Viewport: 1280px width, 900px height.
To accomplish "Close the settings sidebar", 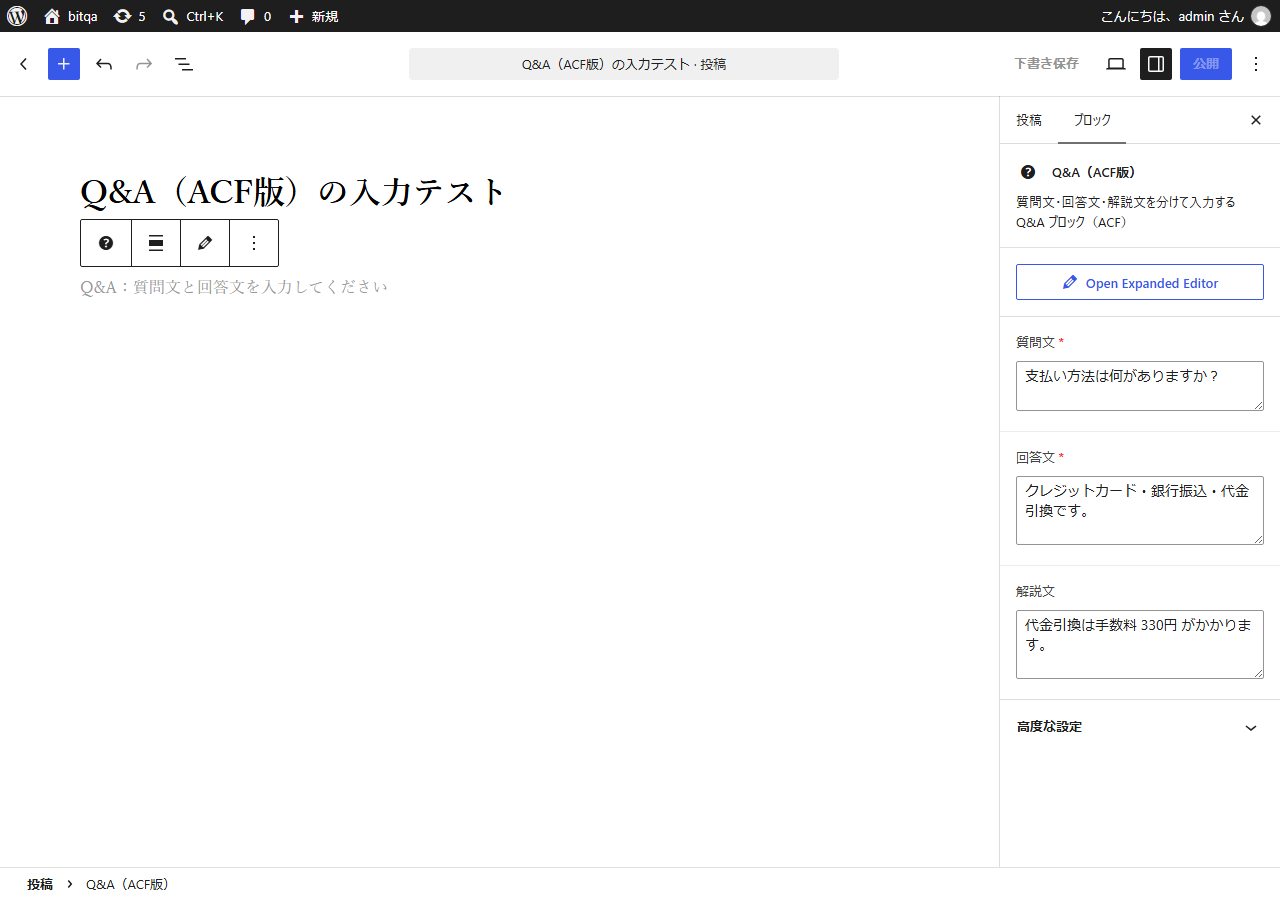I will (1256, 120).
